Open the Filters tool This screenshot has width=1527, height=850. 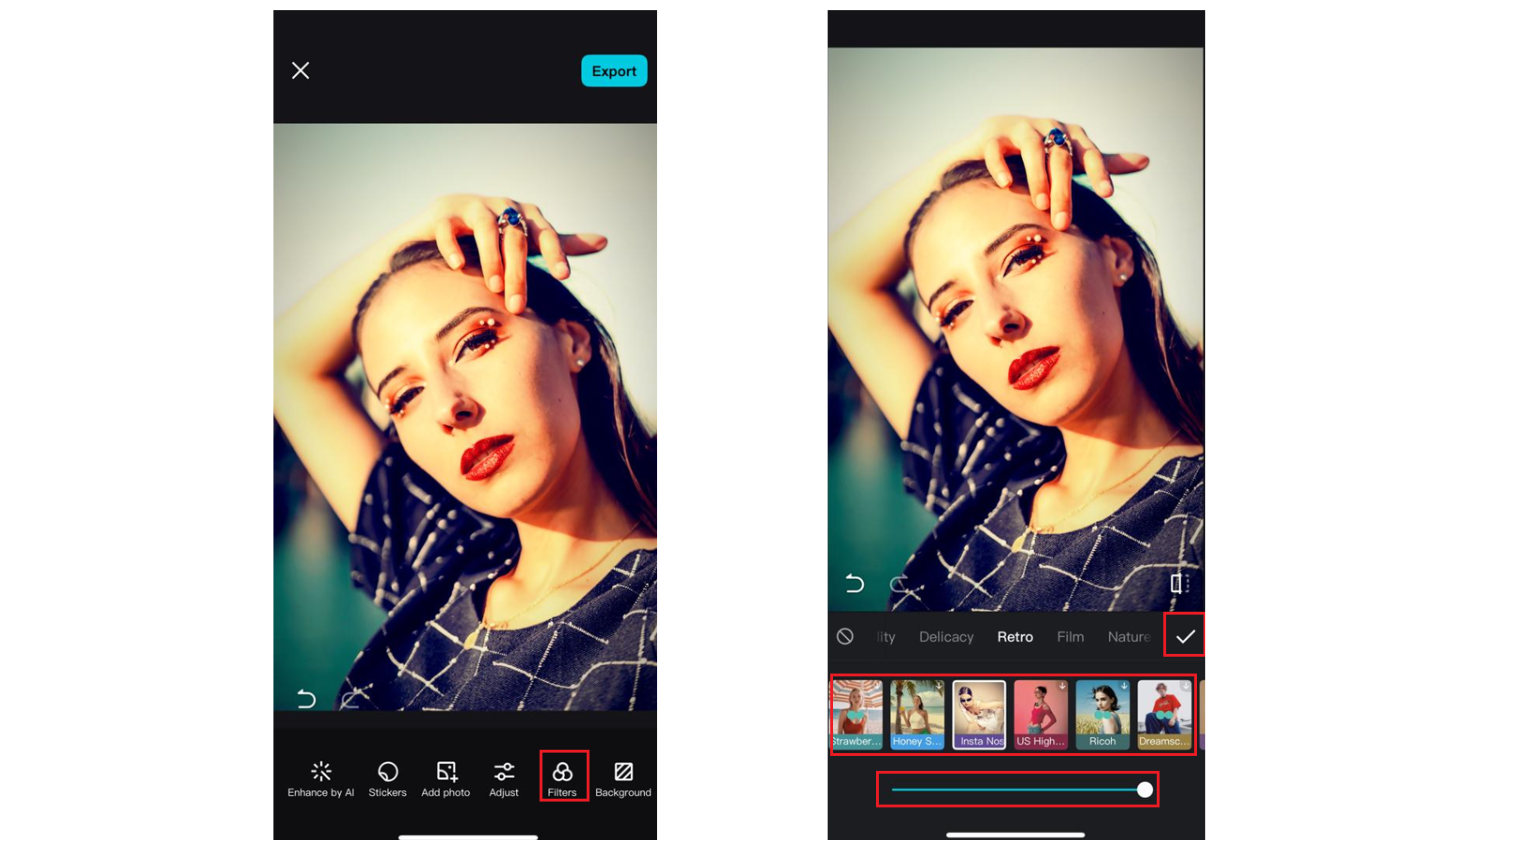coord(563,777)
